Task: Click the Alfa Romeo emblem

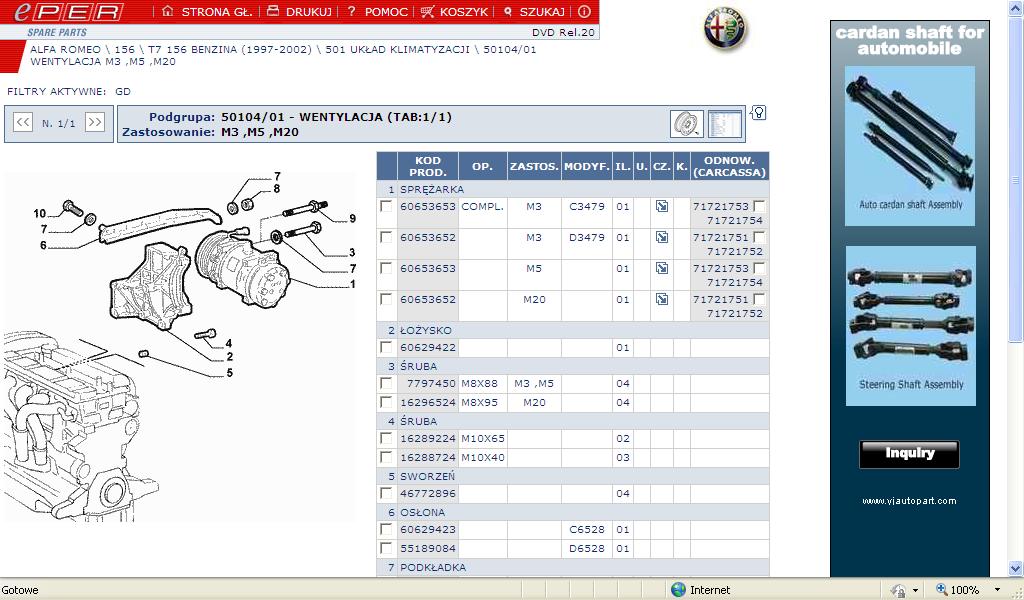Action: [x=725, y=28]
